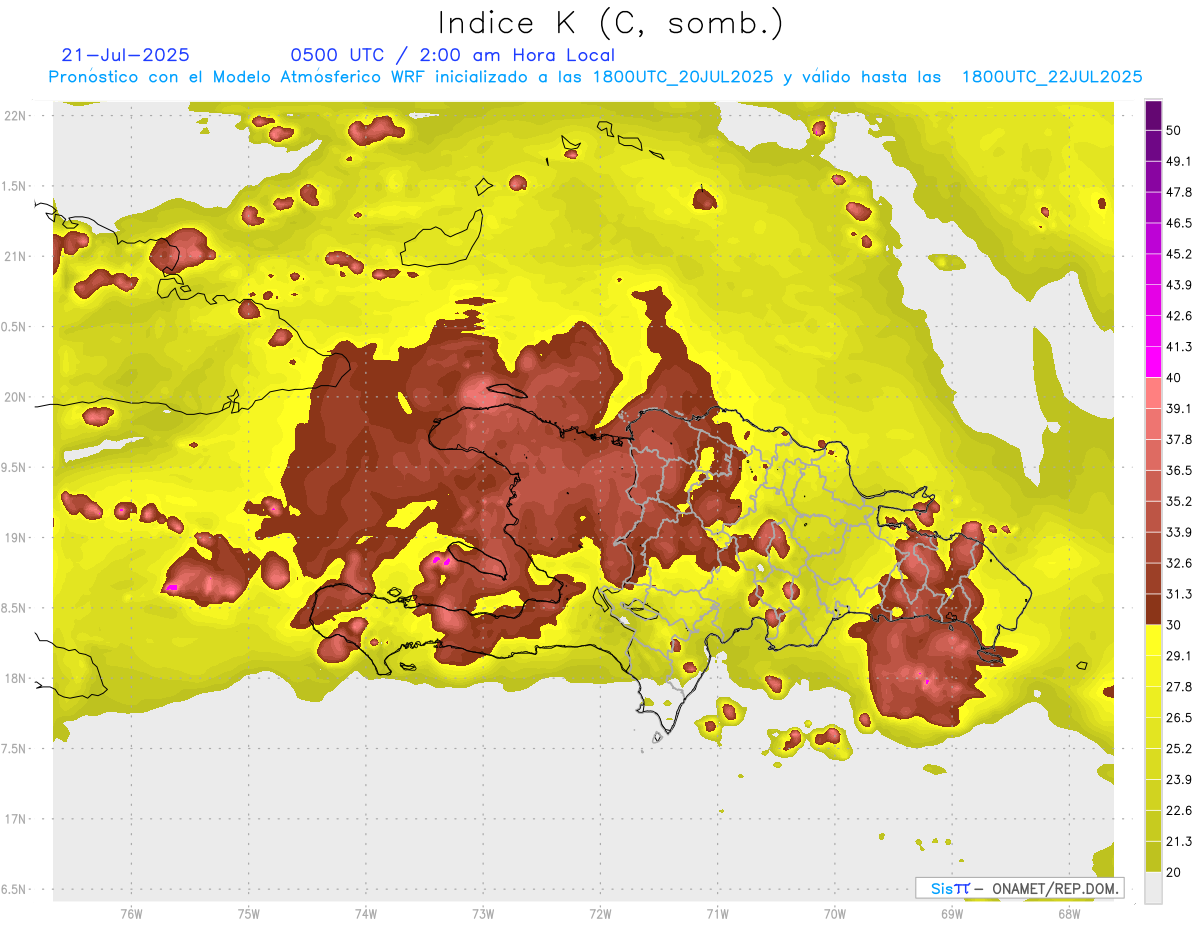
Task: Click the colorbar value '29.1'
Action: pos(1179,656)
